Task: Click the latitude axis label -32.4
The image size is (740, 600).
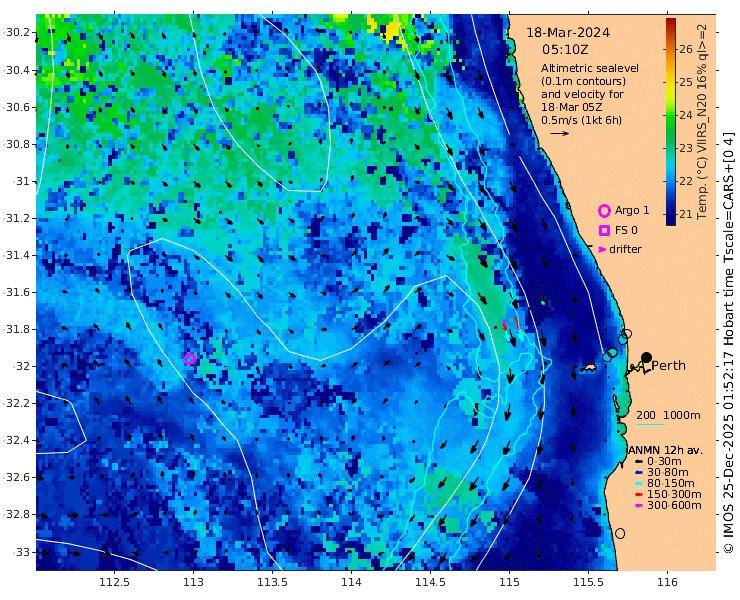Action: click(17, 440)
